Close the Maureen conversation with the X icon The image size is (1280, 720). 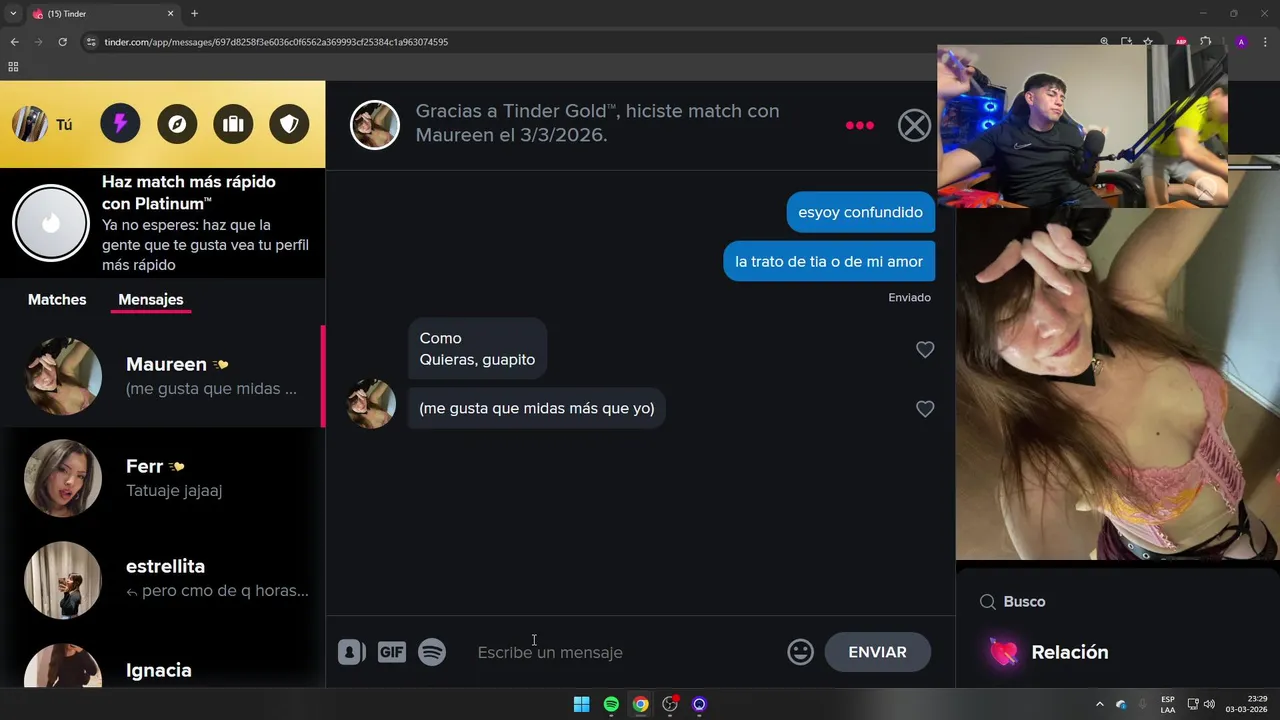pos(914,125)
